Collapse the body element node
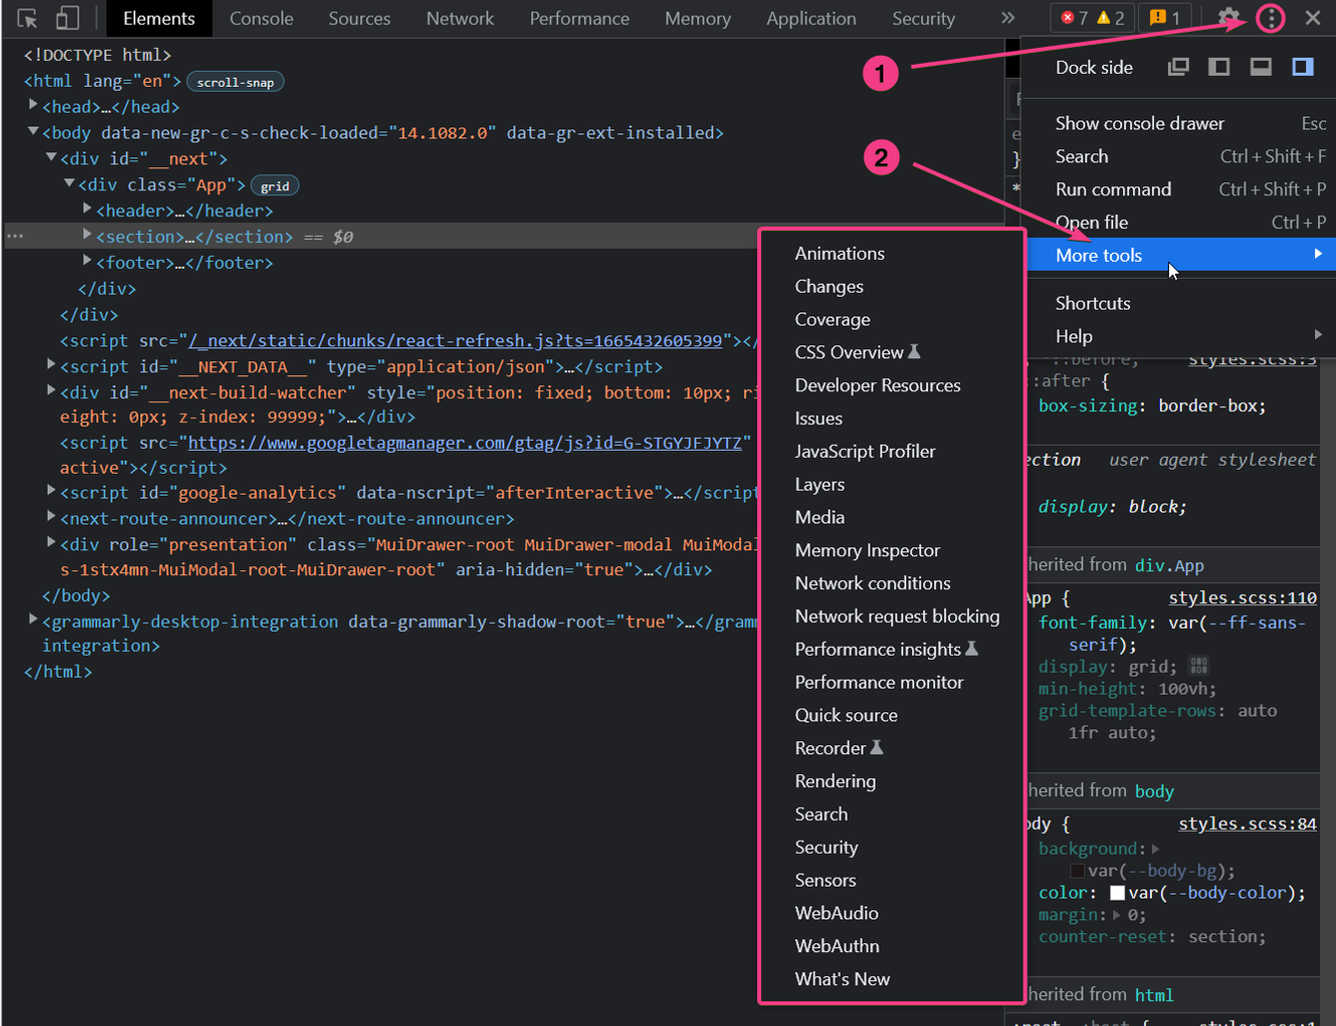The height and width of the screenshot is (1026, 1336). (x=33, y=130)
